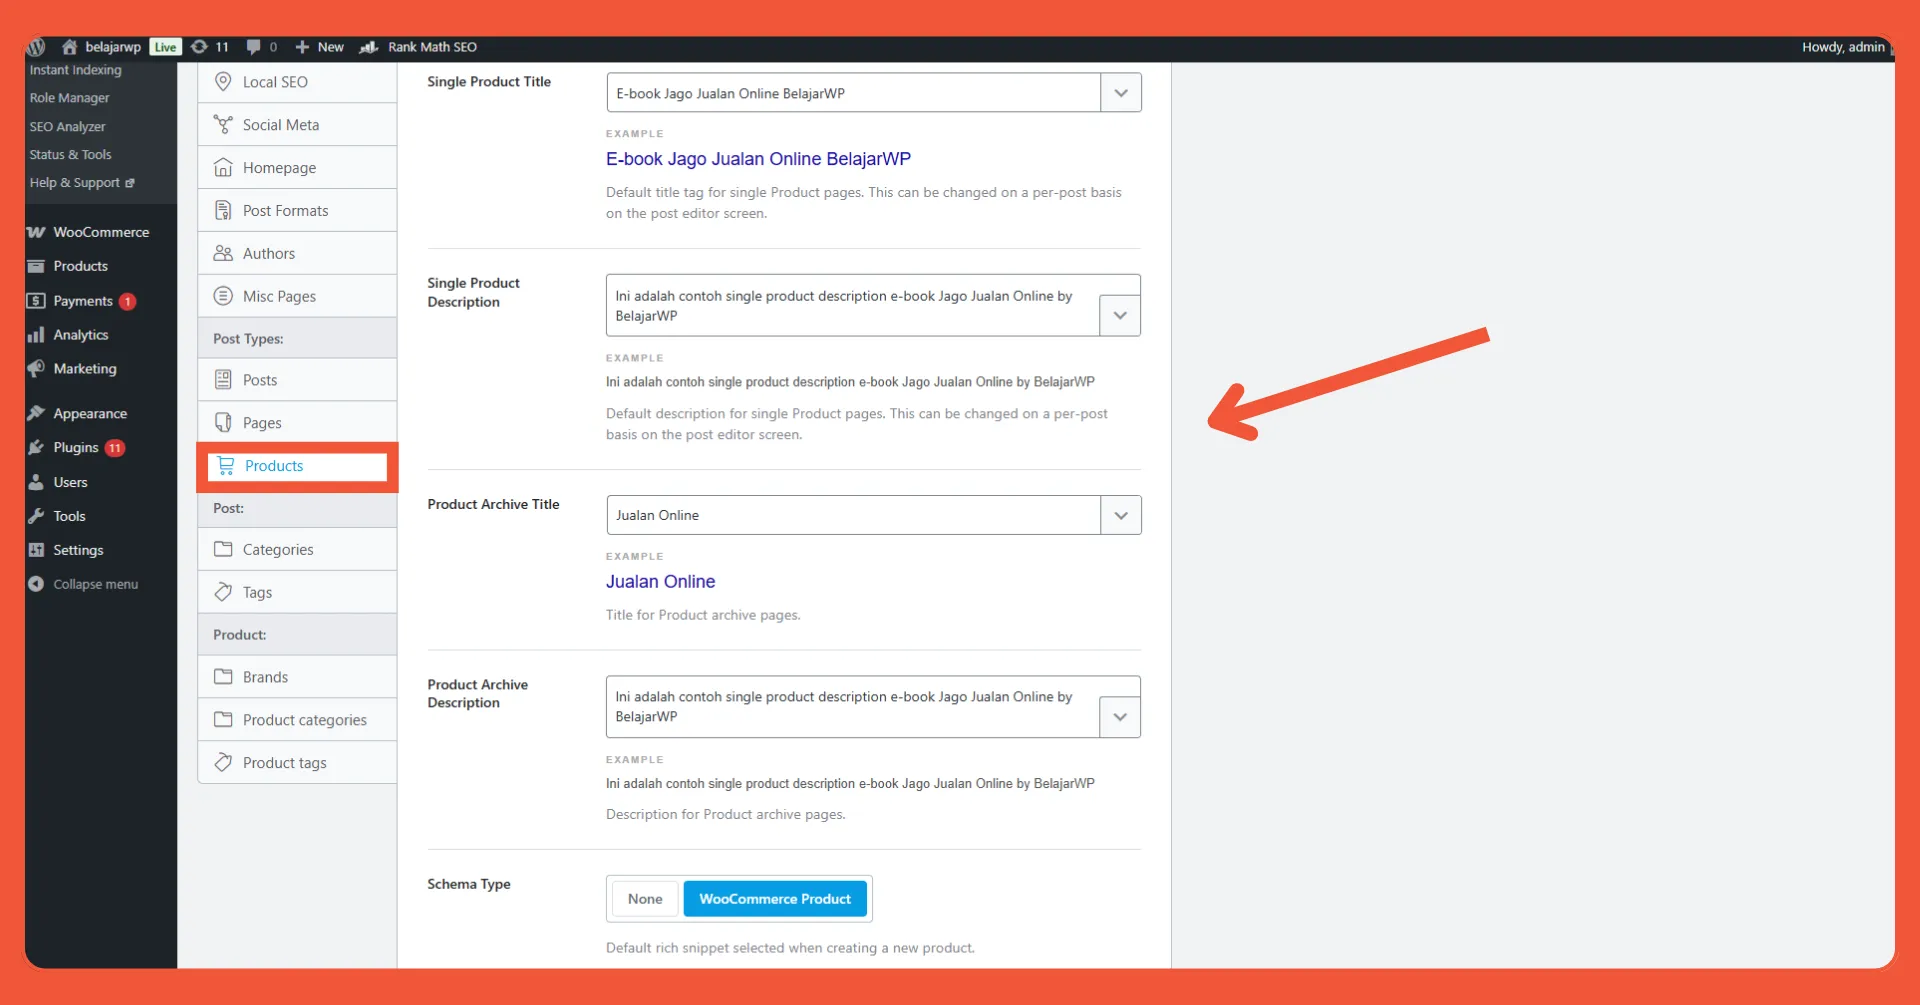Click inside the Product Archive Title field
Viewport: 1920px width, 1005px height.
[850, 514]
